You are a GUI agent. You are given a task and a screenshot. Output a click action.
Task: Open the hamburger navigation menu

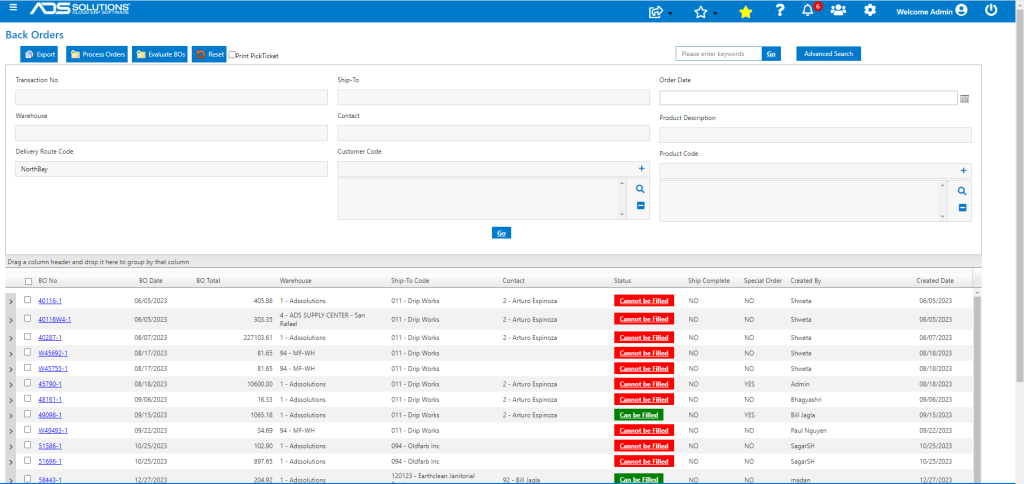13,8
